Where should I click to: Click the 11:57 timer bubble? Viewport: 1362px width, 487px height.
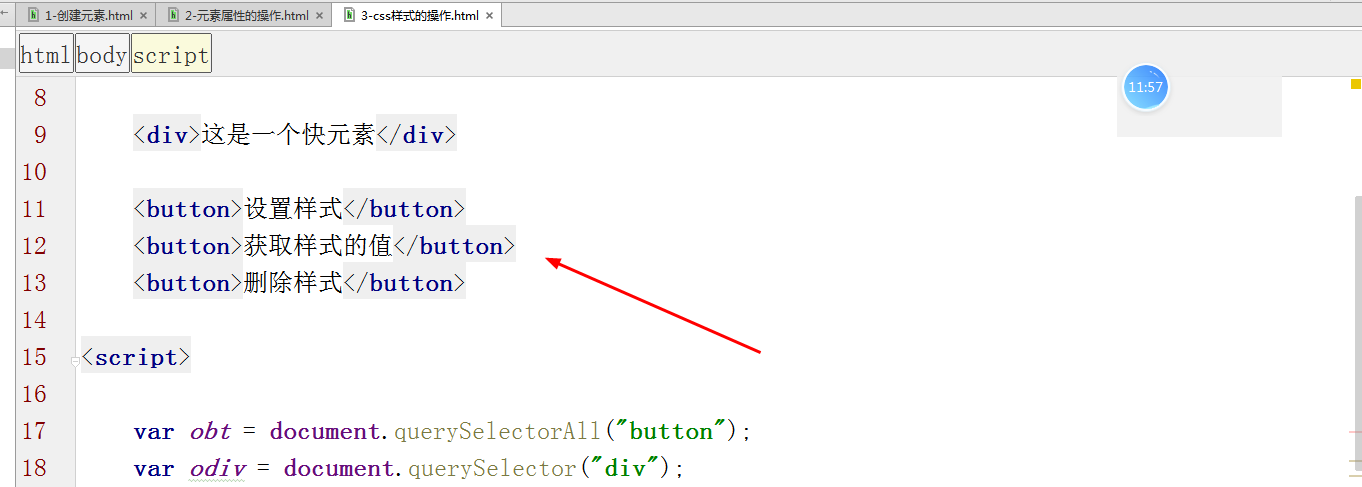(x=1145, y=87)
